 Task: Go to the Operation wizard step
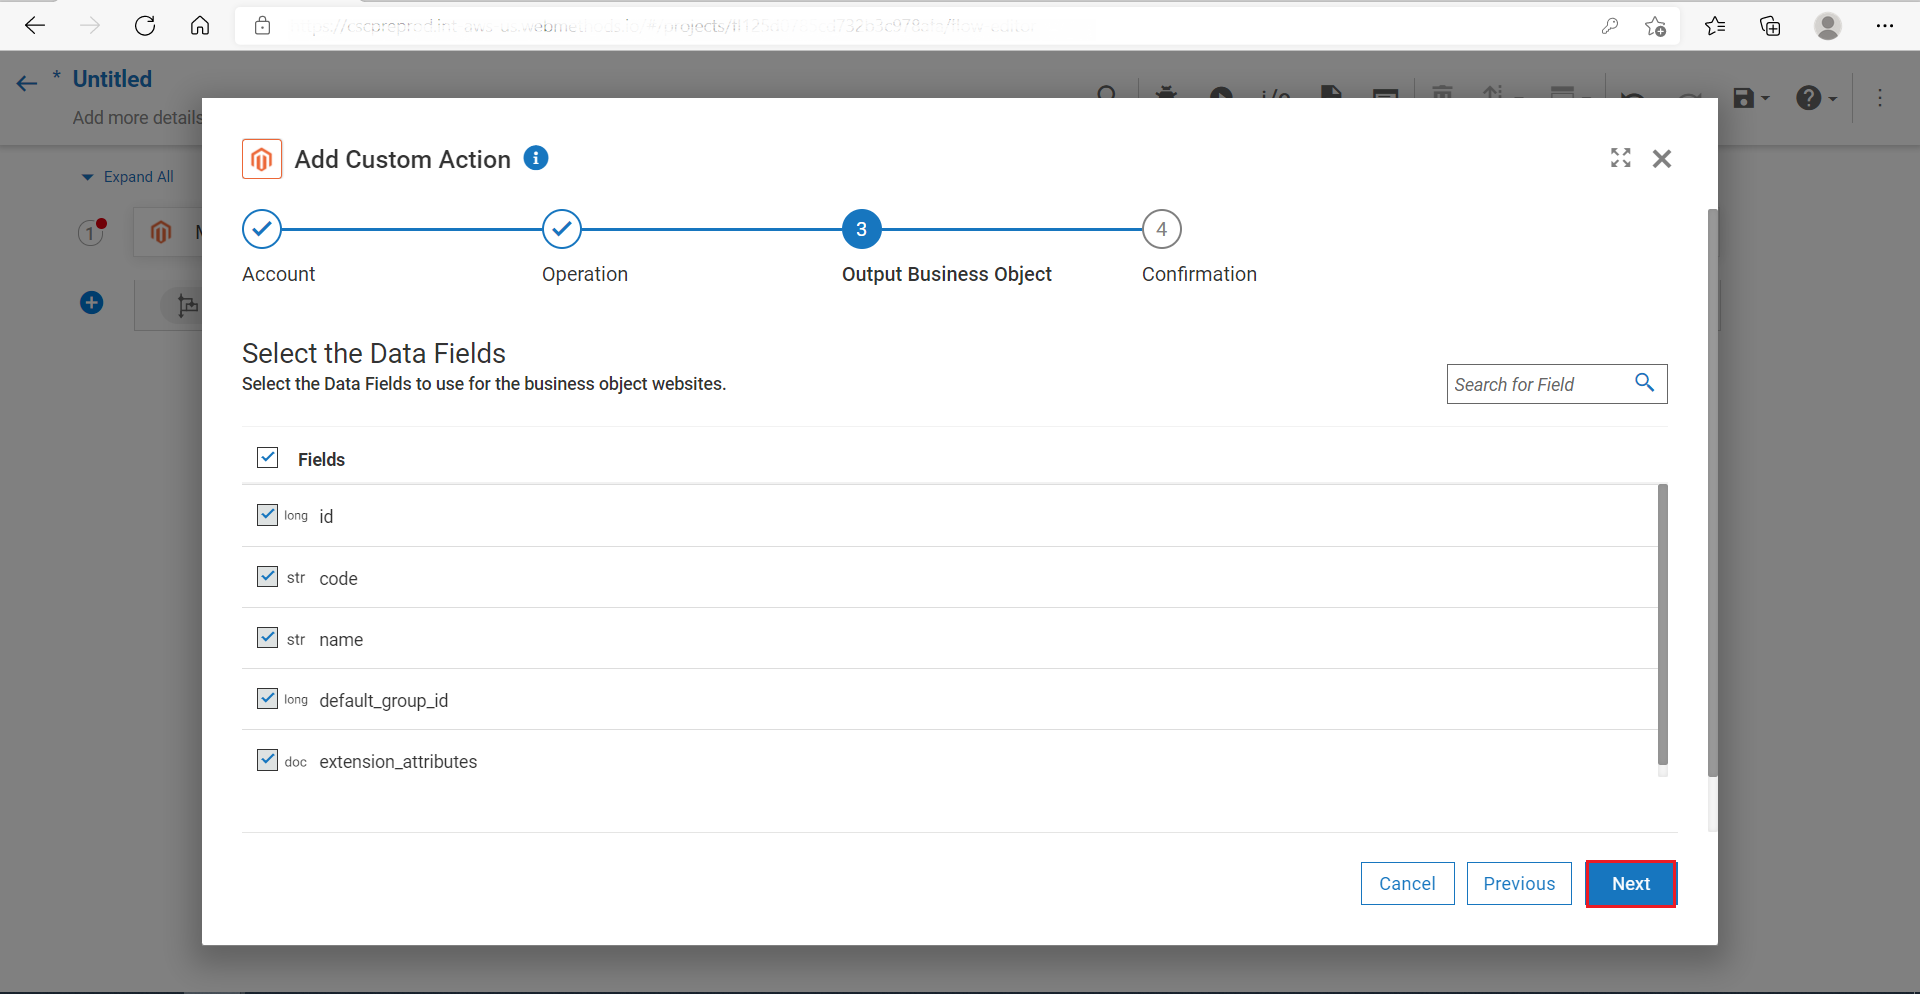[x=562, y=229]
